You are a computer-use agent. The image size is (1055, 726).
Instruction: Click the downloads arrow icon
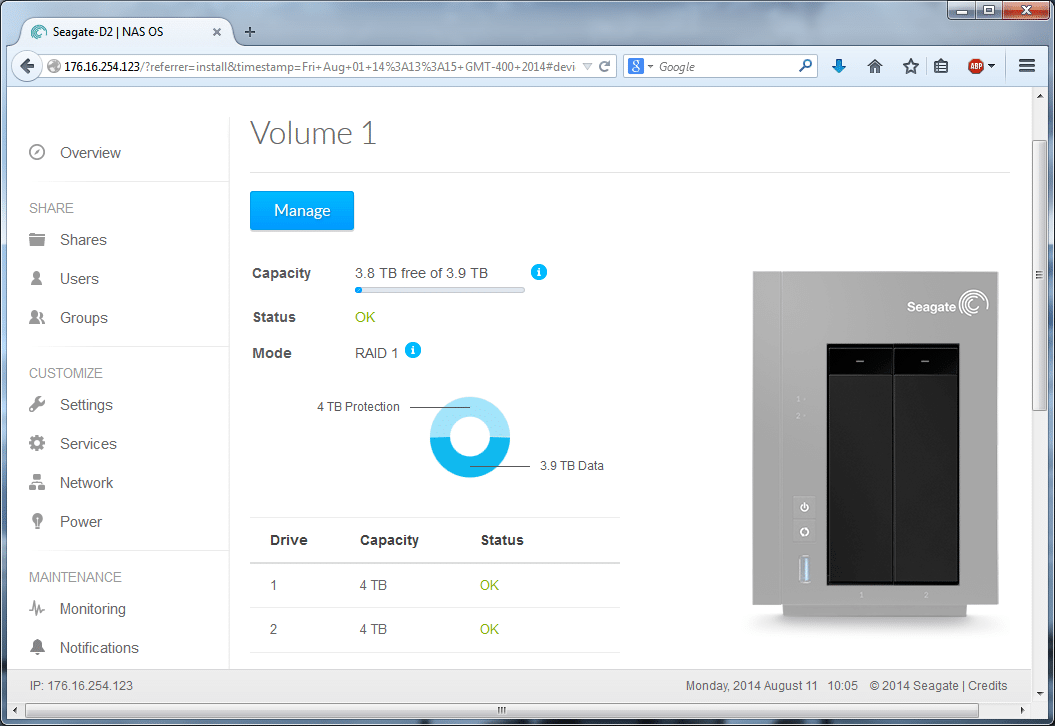point(838,66)
